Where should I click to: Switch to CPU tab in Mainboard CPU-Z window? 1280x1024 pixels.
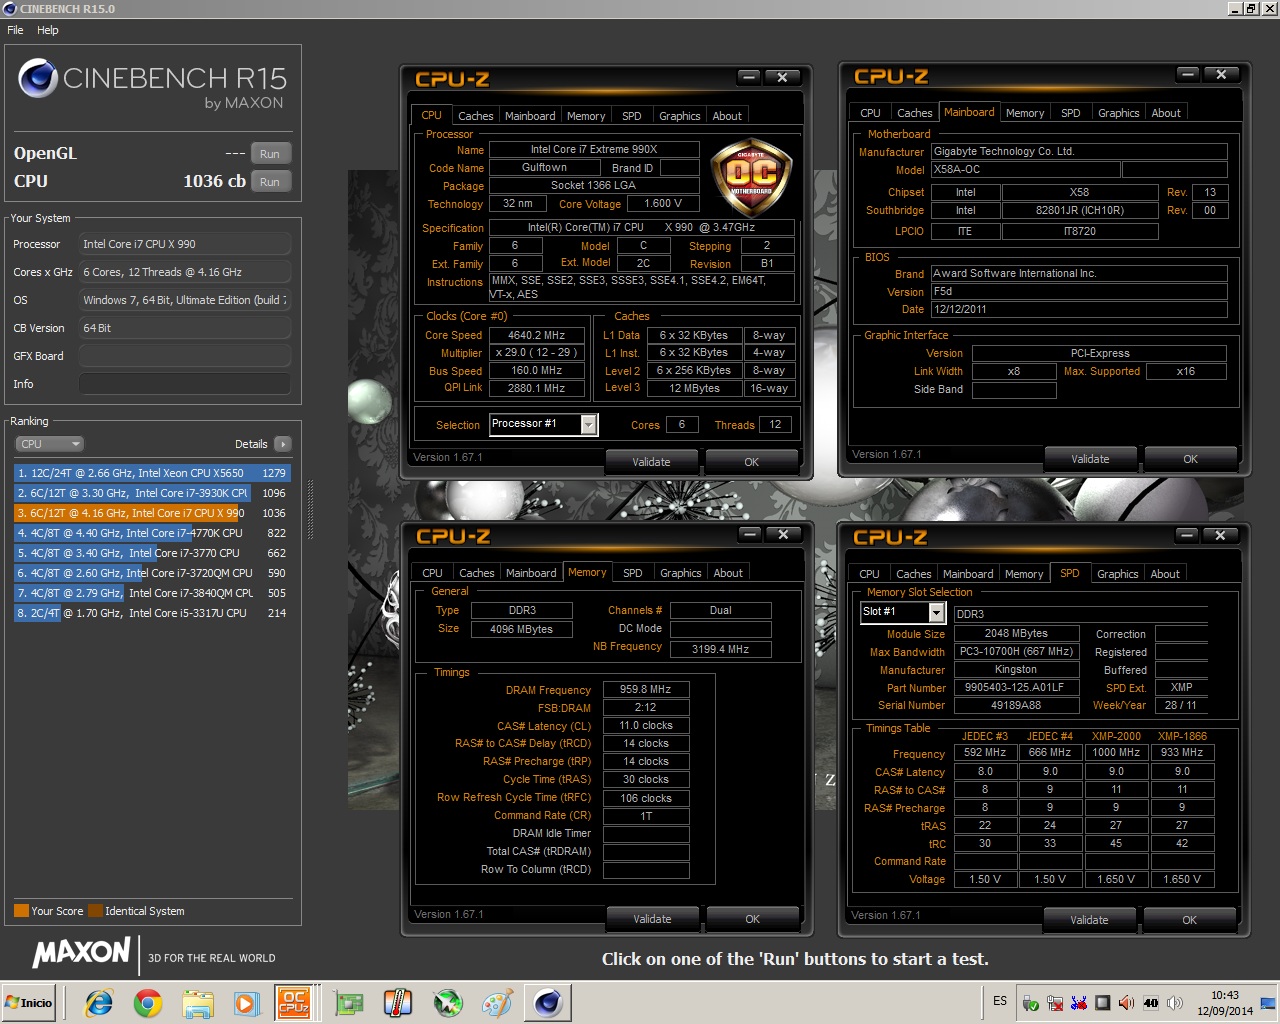pyautogui.click(x=870, y=113)
